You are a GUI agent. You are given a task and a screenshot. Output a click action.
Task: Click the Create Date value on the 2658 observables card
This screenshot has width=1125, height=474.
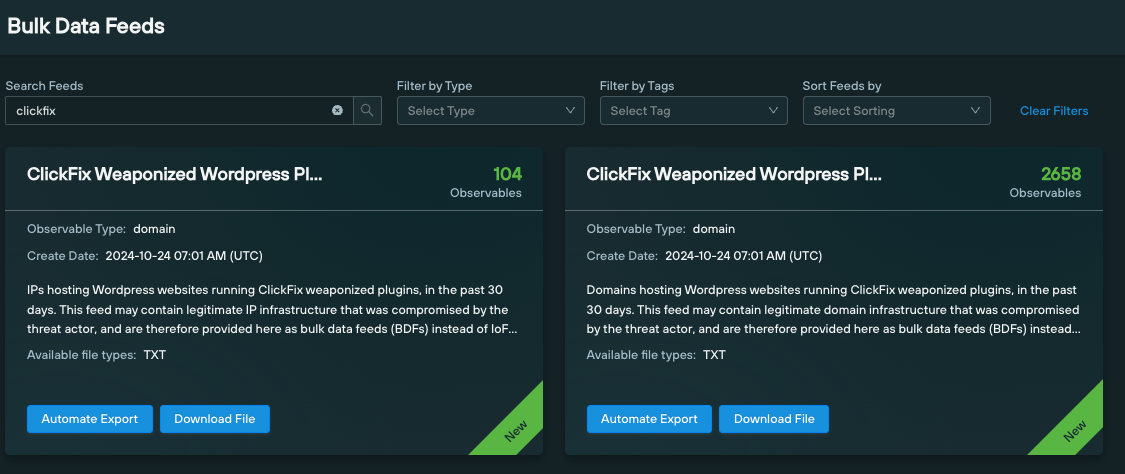pyautogui.click(x=743, y=256)
